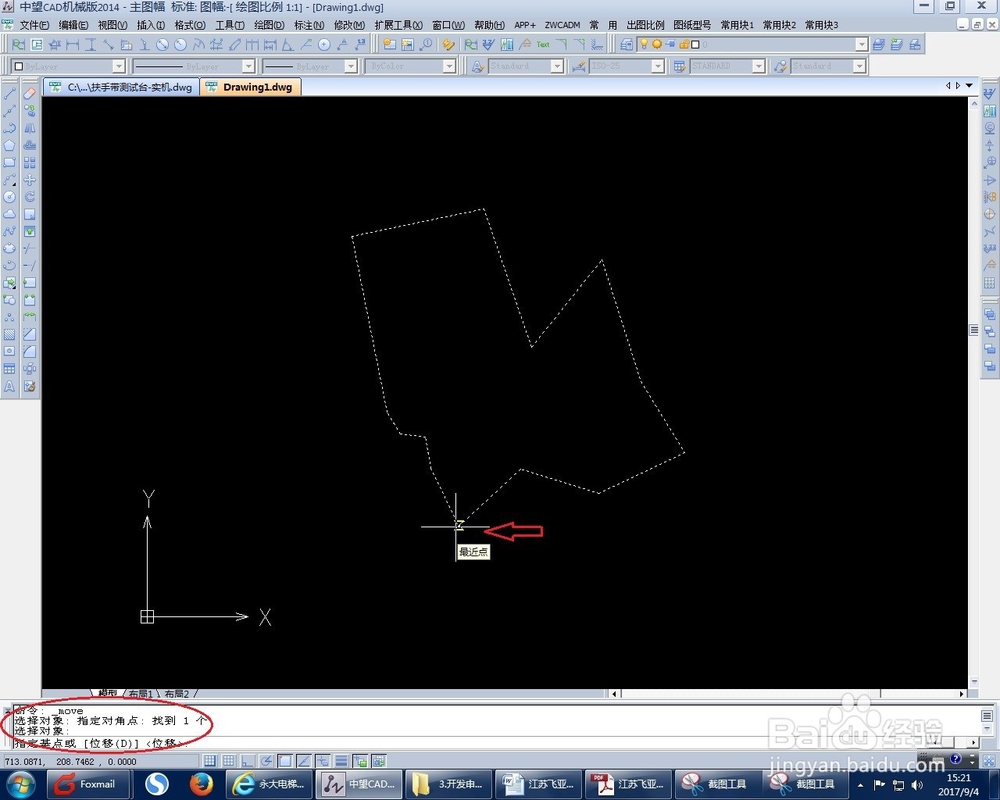Click the Array tool in modify toolbar

[x=29, y=162]
